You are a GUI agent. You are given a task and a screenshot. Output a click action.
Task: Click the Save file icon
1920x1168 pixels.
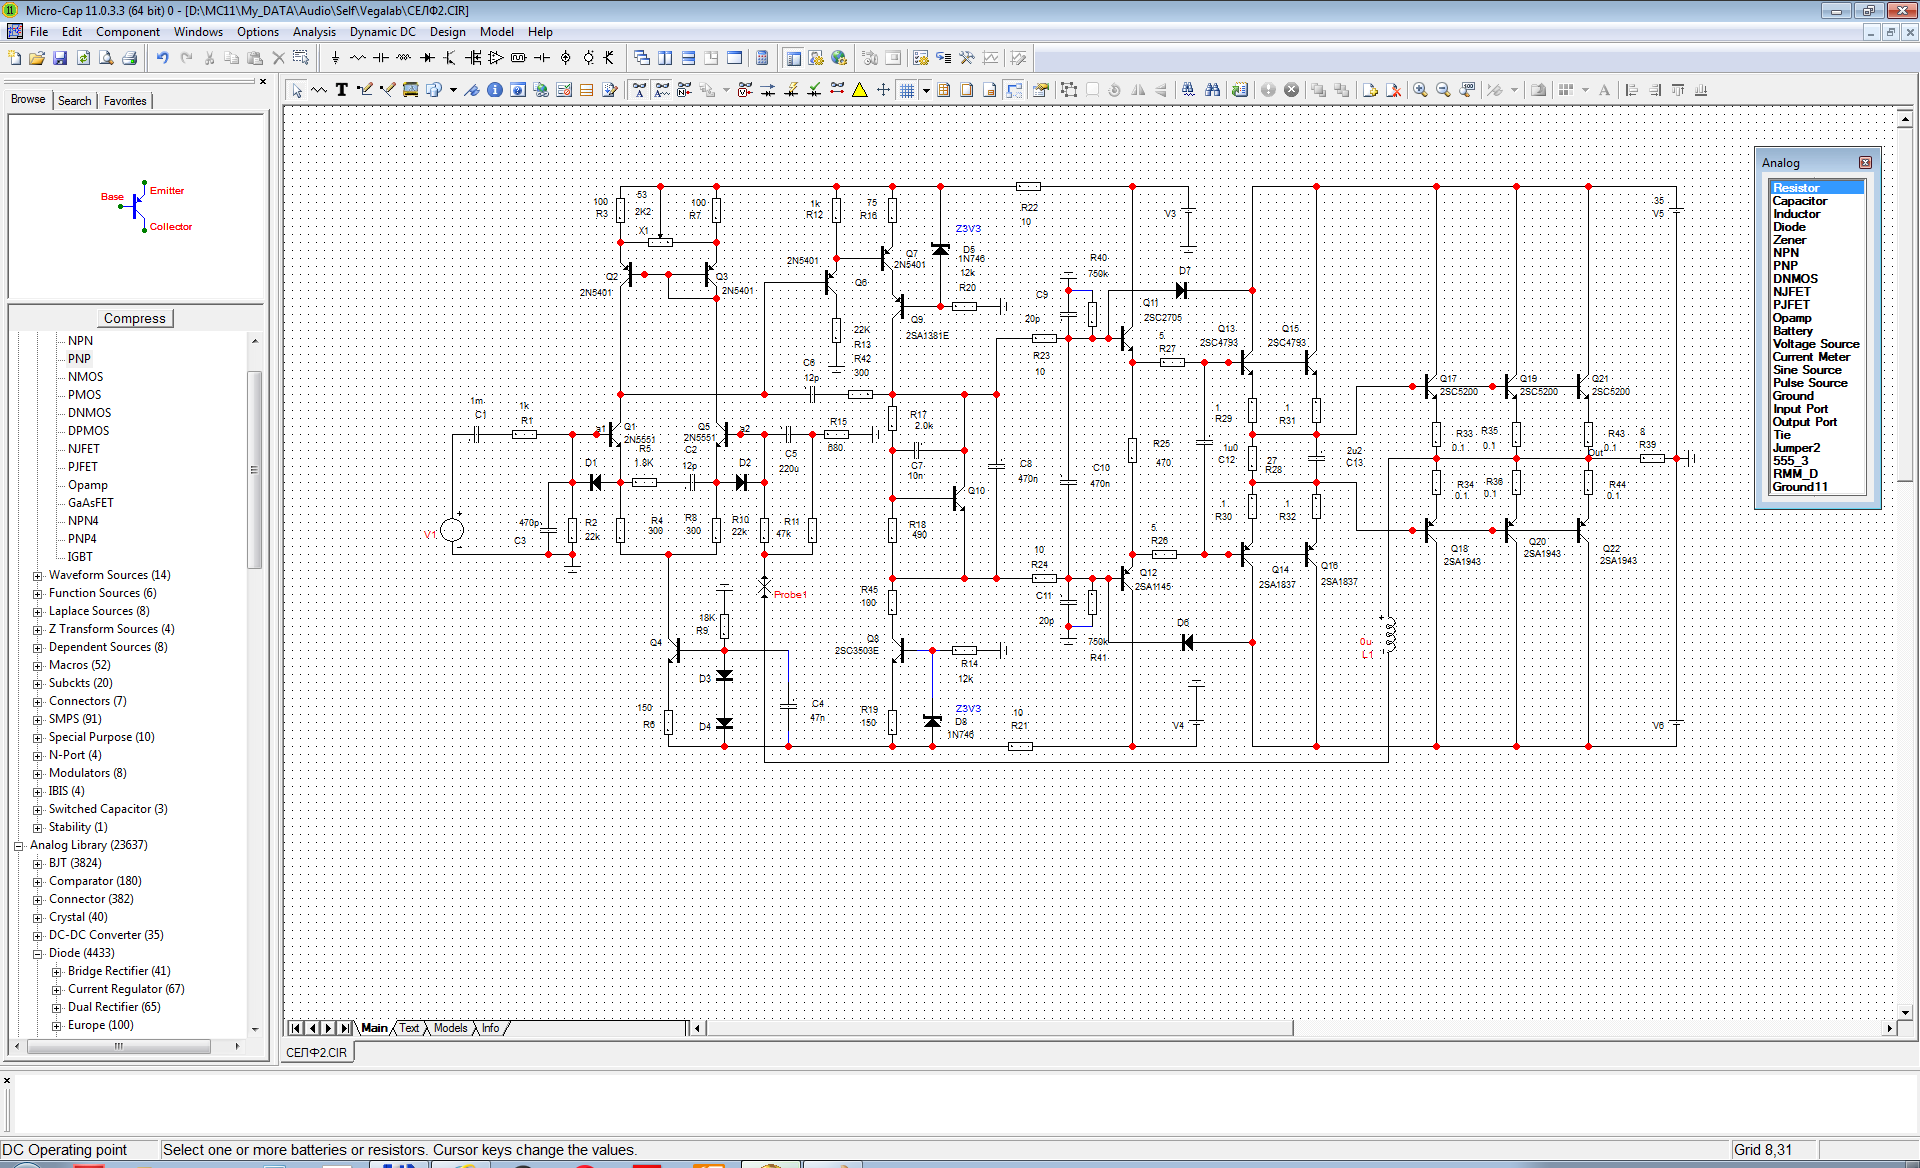pyautogui.click(x=60, y=58)
